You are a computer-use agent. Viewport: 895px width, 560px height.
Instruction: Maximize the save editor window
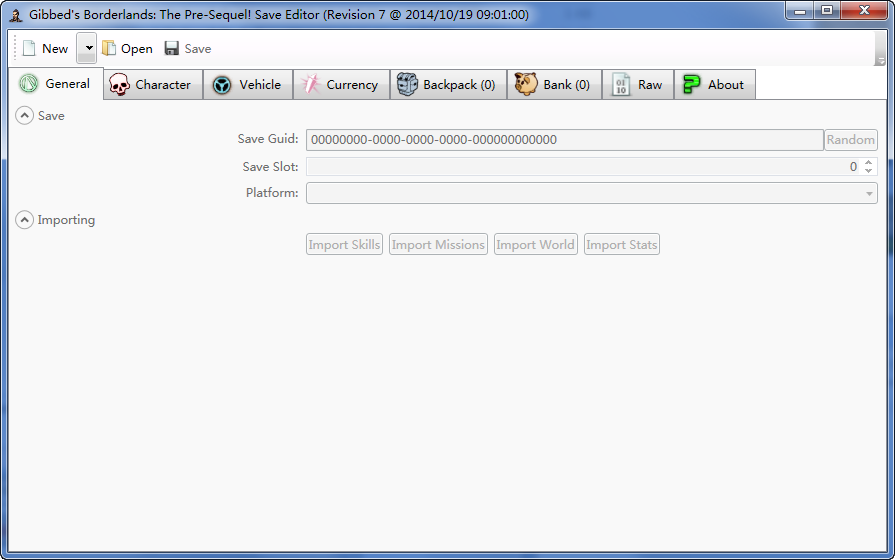827,10
